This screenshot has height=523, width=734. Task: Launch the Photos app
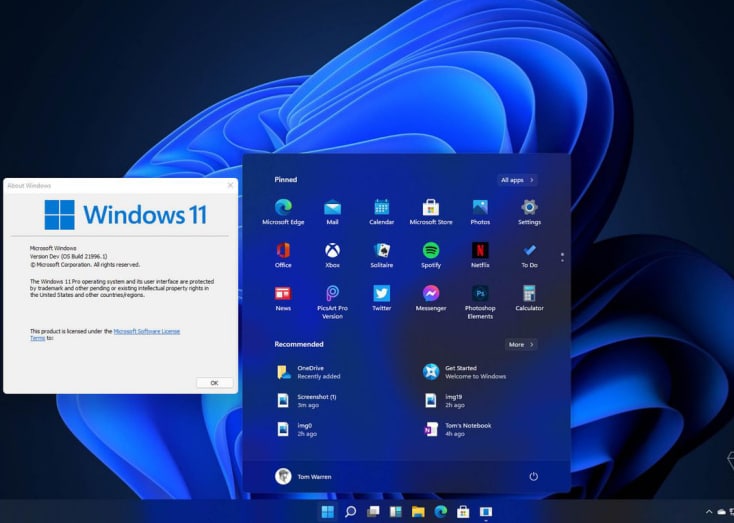(480, 212)
